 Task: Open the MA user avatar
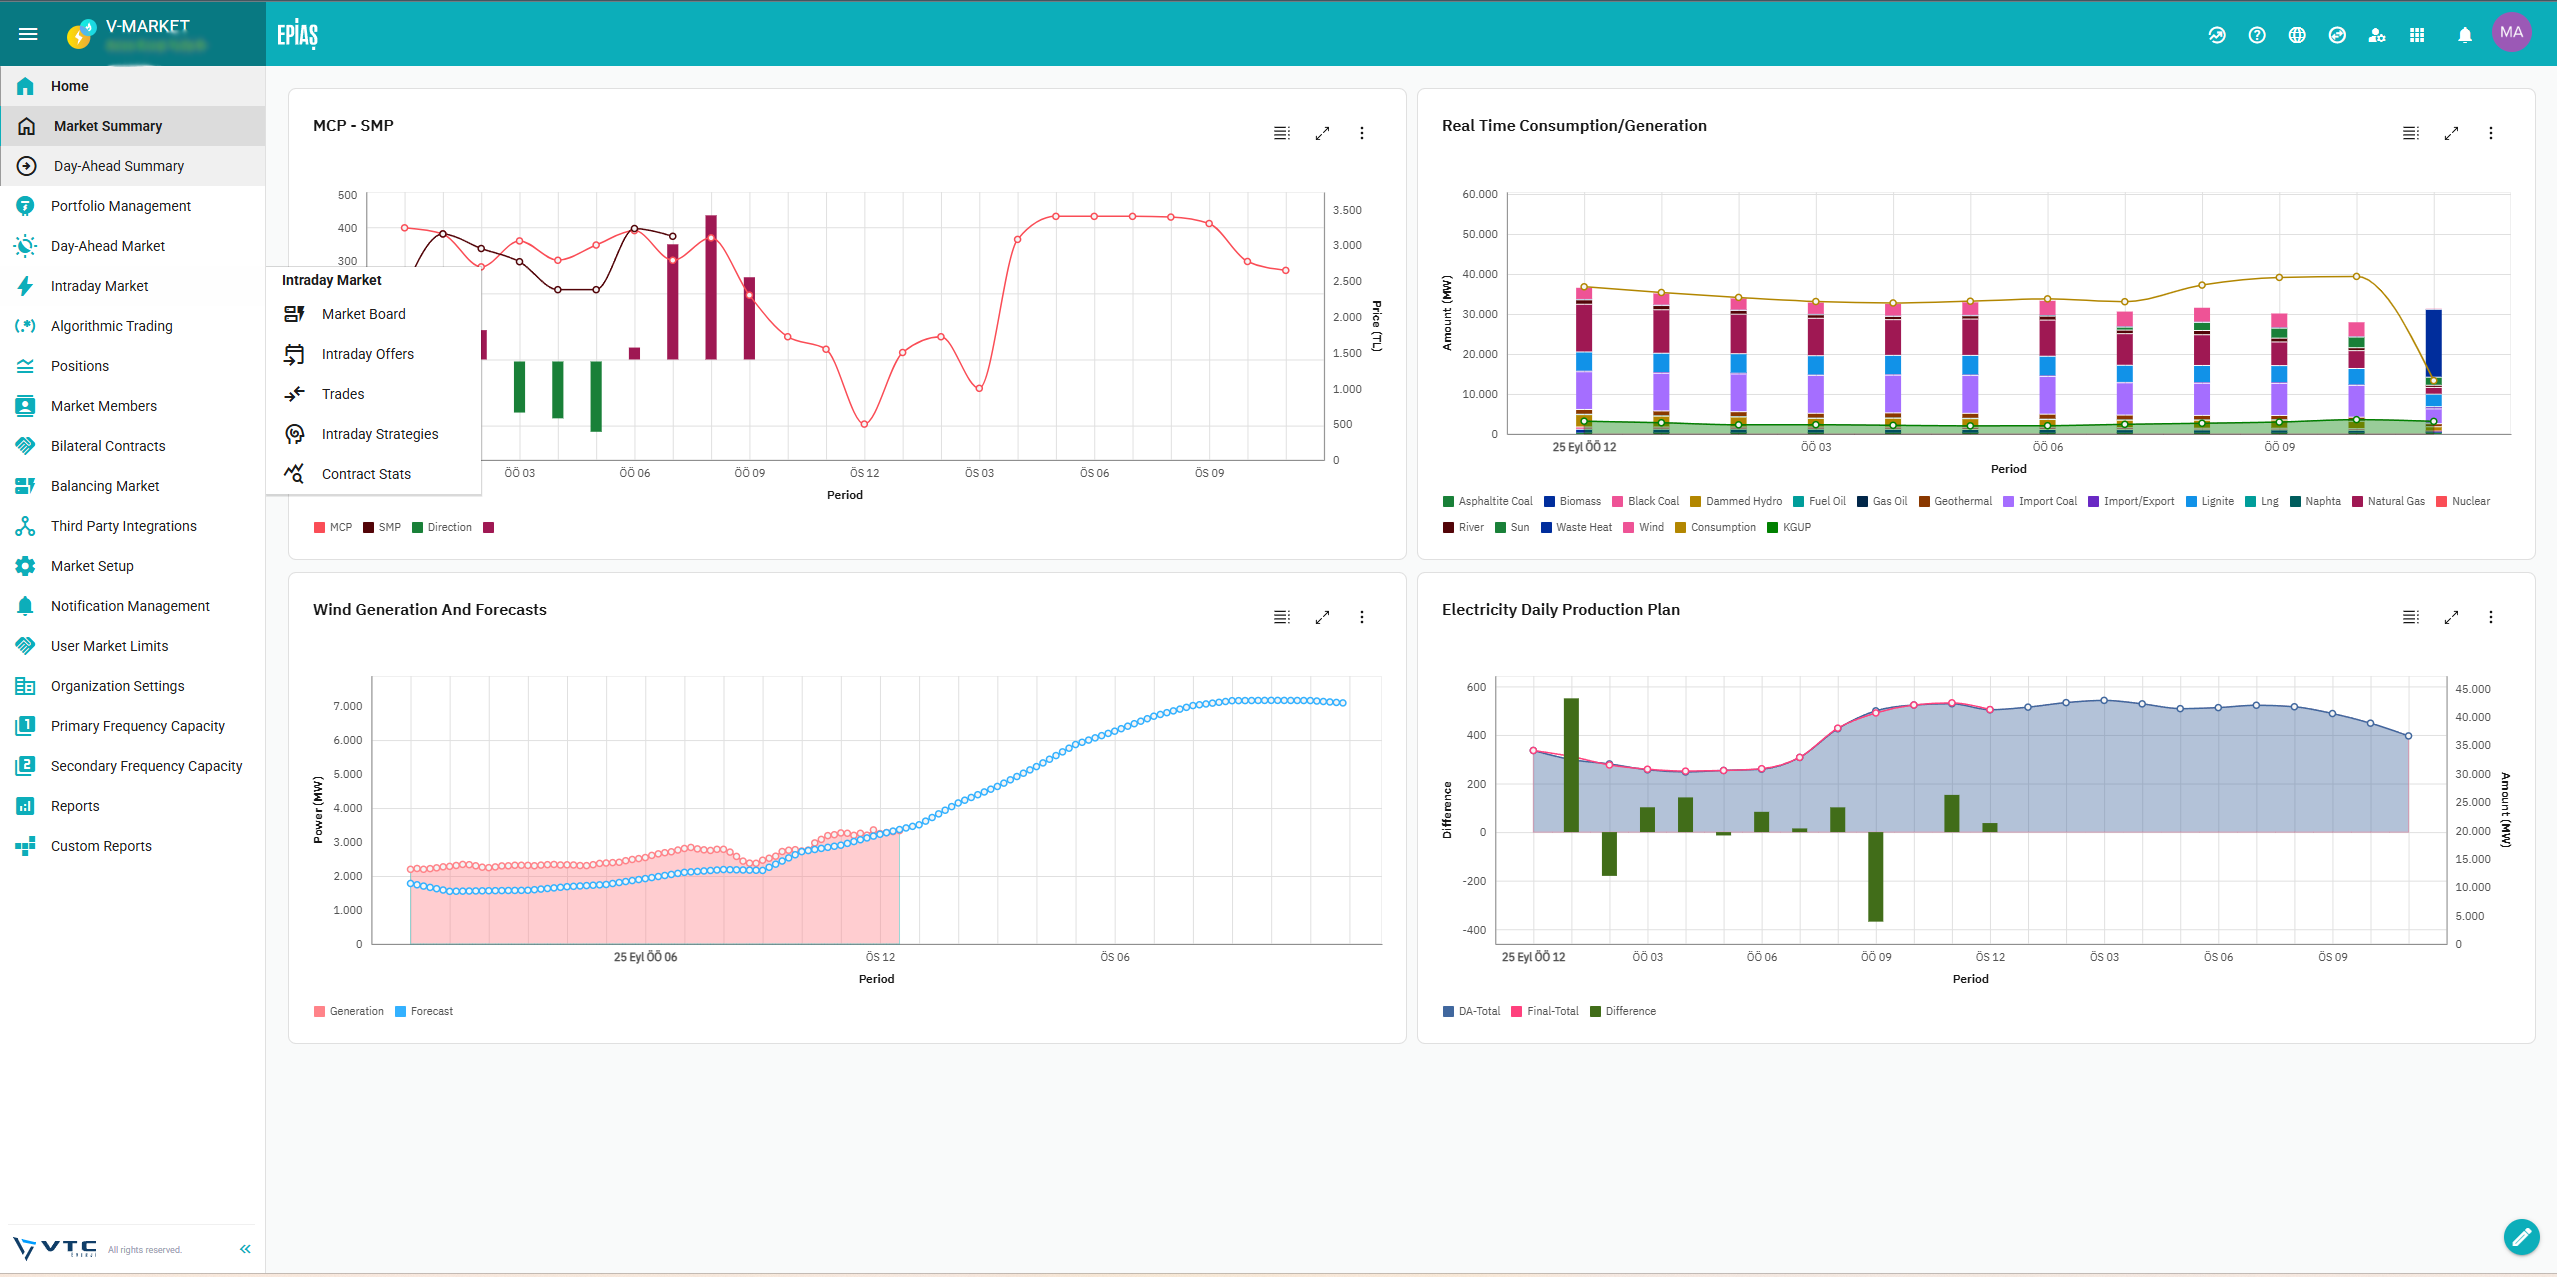pos(2511,33)
